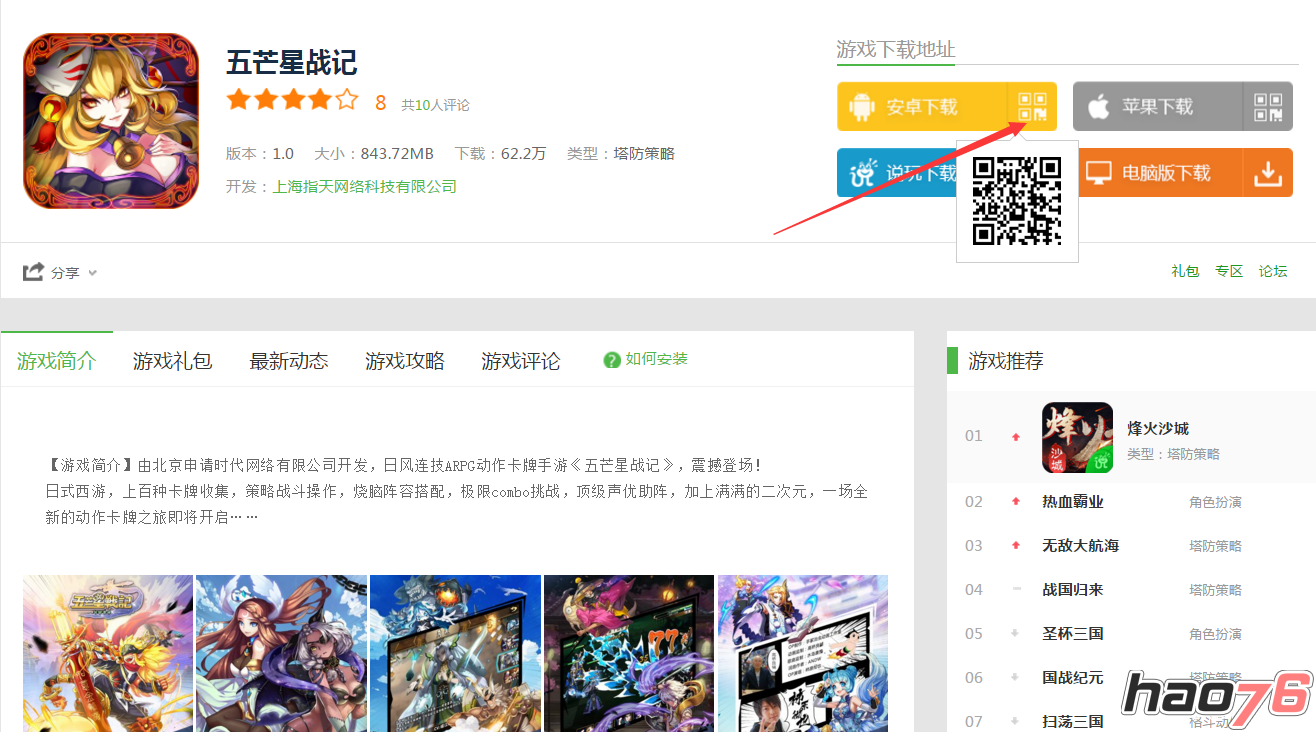Open the 论坛 link
This screenshot has width=1316, height=732.
tap(1273, 271)
